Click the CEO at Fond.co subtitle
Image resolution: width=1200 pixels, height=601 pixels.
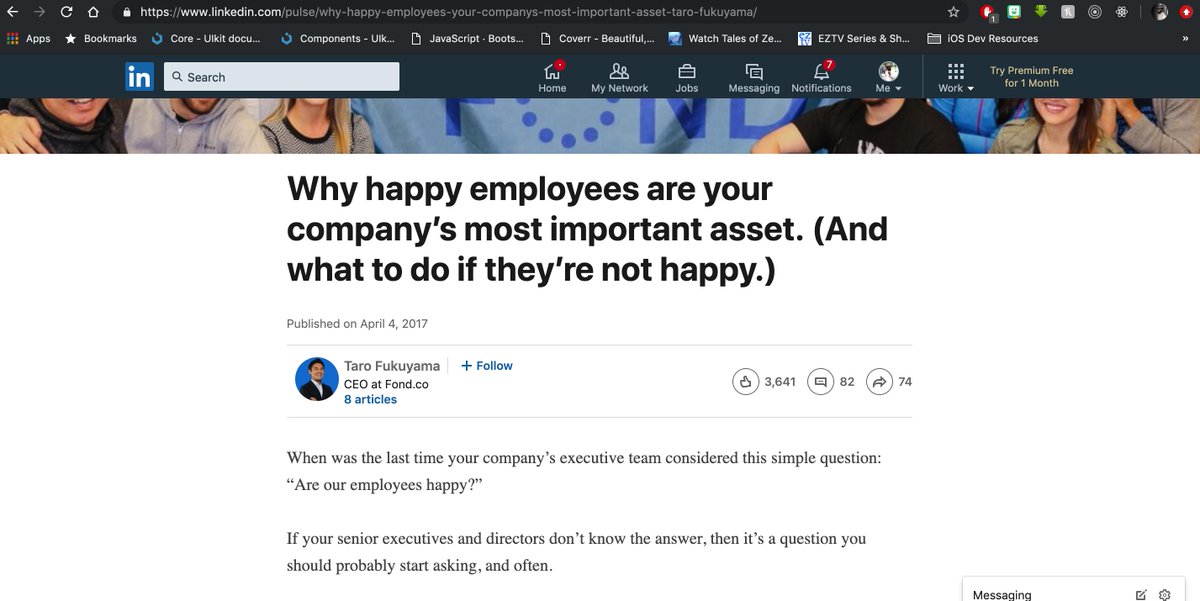click(x=386, y=383)
